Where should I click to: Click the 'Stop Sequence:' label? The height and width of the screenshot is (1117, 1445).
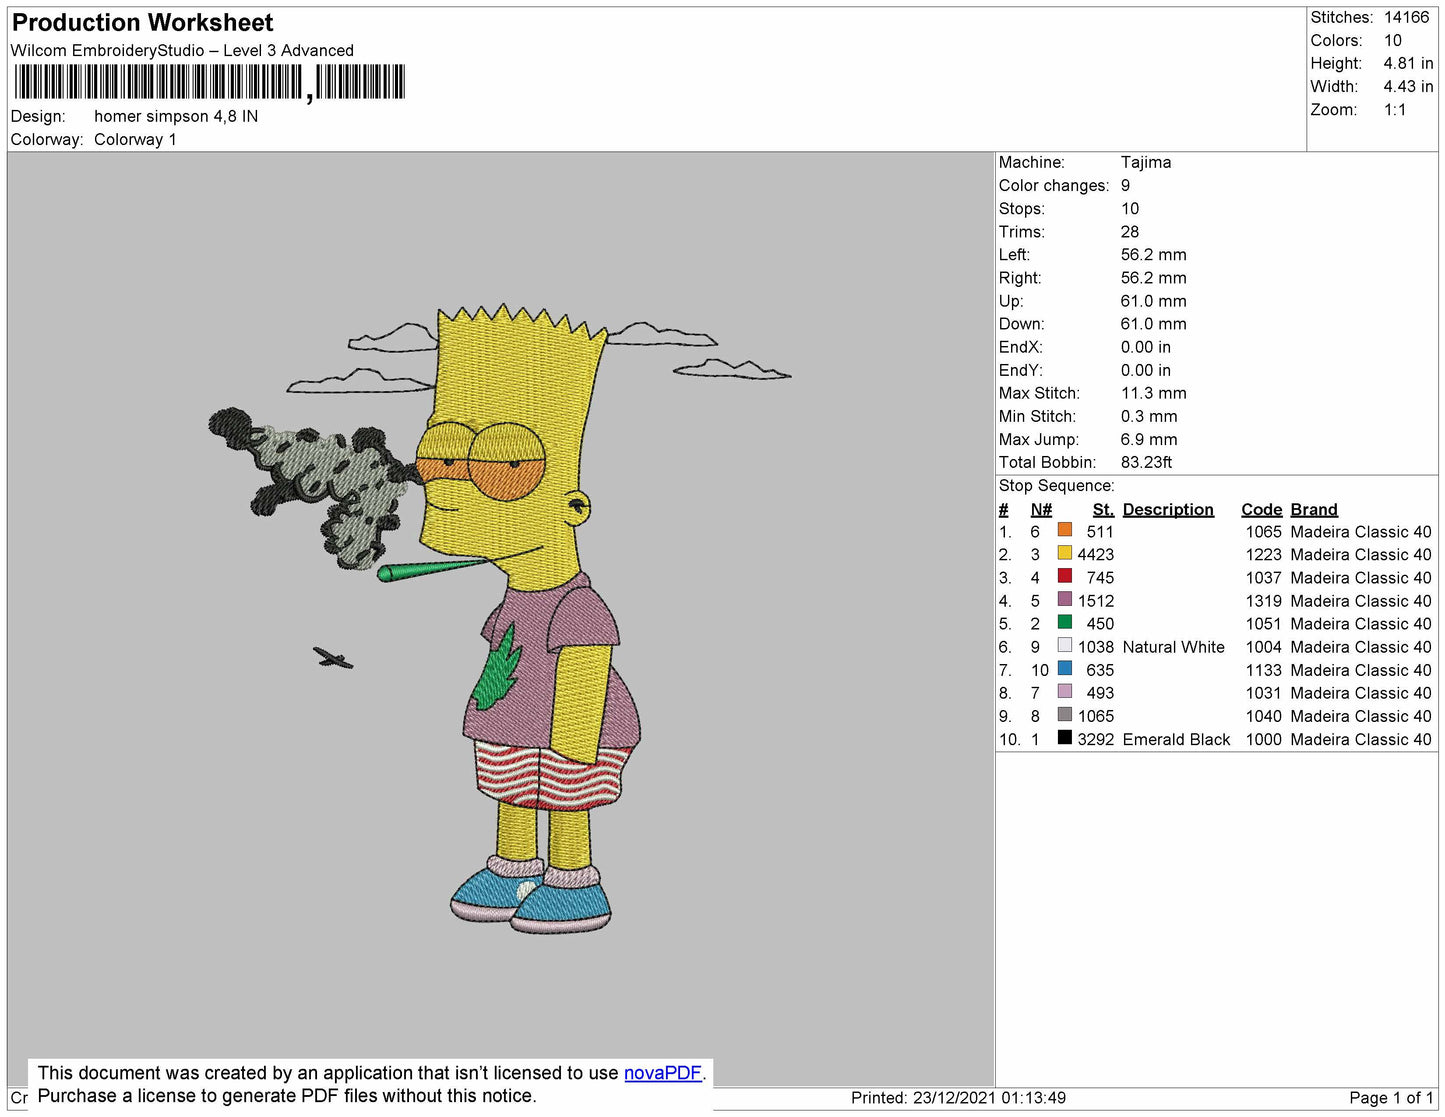(1056, 485)
